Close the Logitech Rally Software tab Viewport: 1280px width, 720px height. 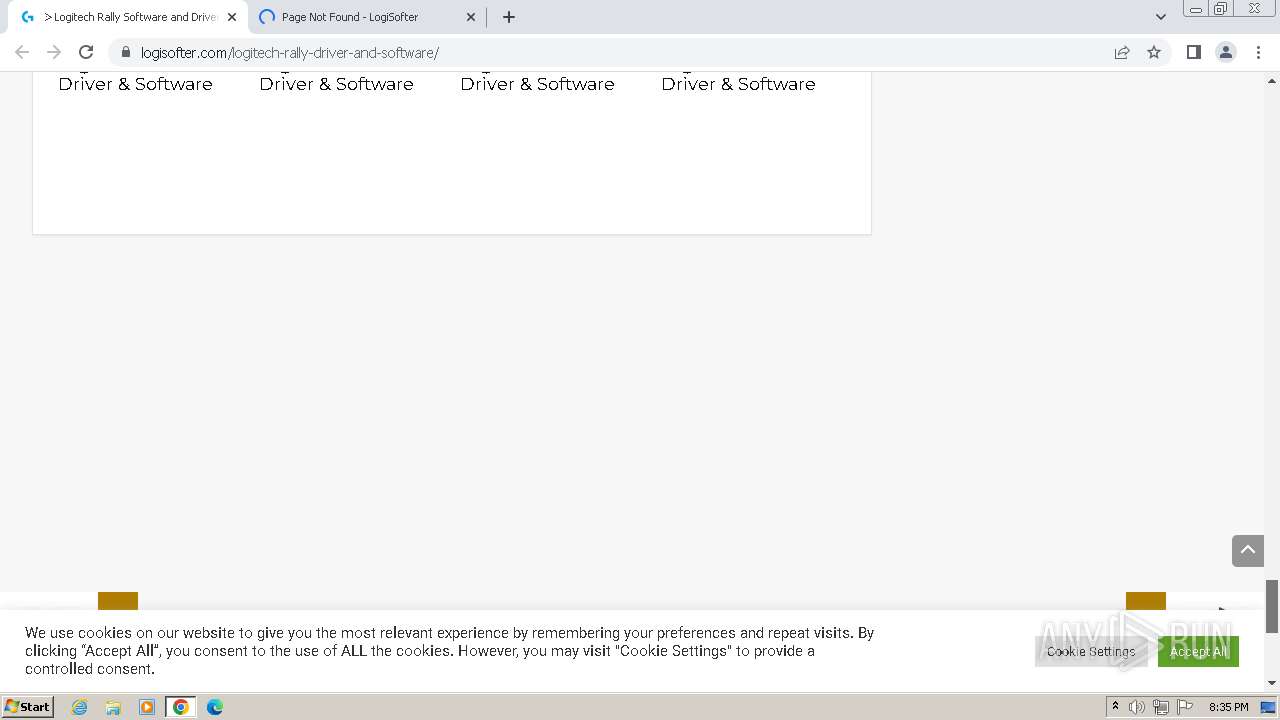pos(232,17)
